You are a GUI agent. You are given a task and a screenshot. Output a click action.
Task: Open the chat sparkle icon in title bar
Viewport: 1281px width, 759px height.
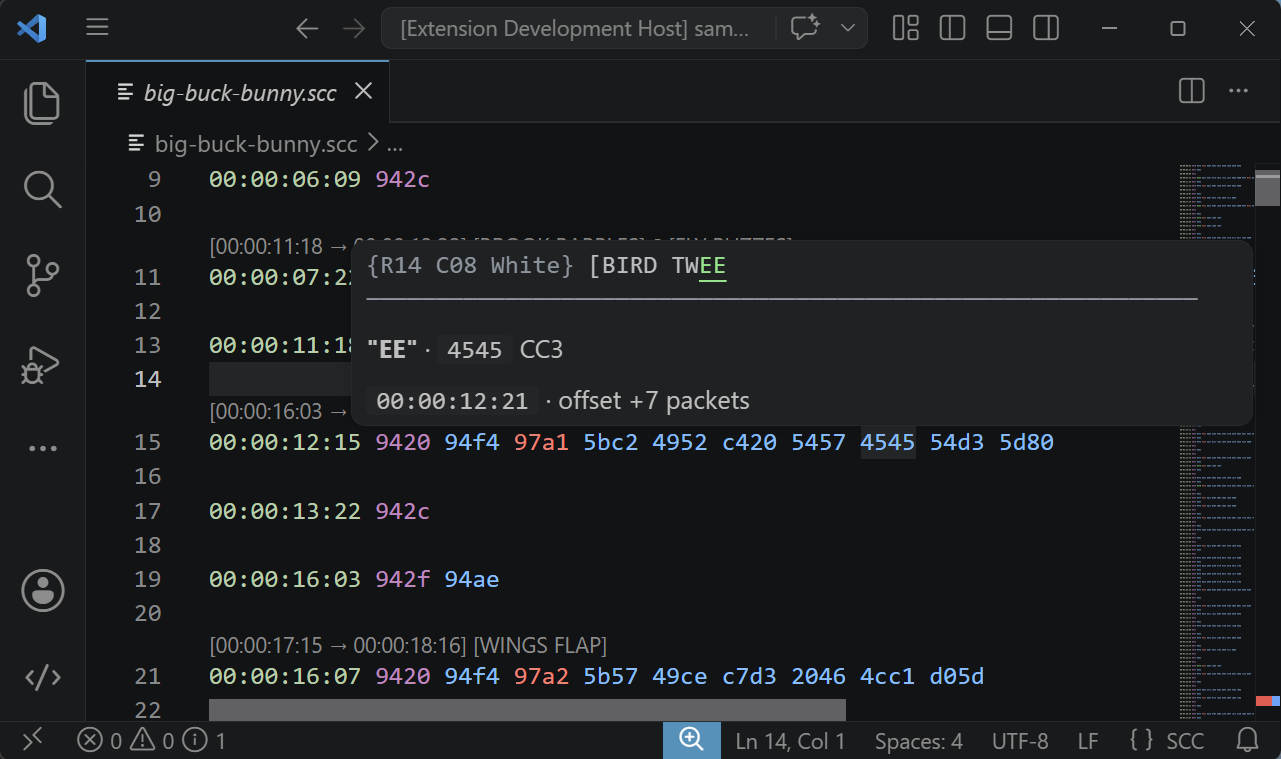[805, 28]
